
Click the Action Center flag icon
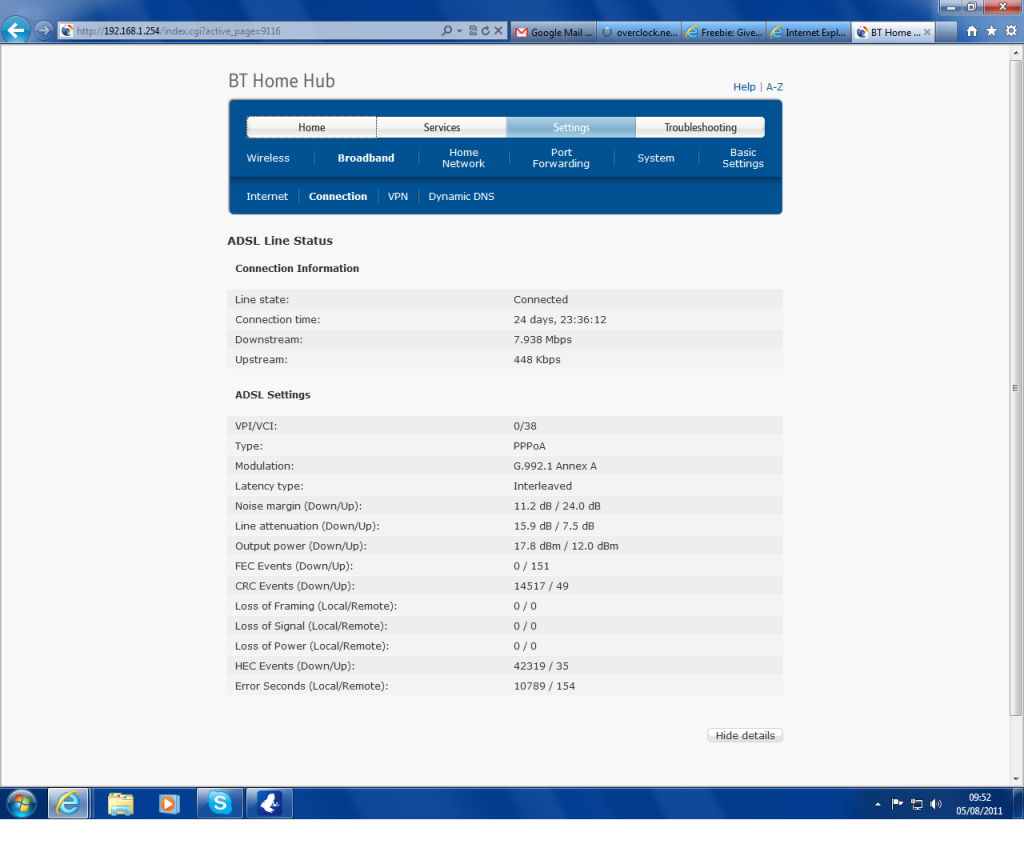tap(897, 804)
